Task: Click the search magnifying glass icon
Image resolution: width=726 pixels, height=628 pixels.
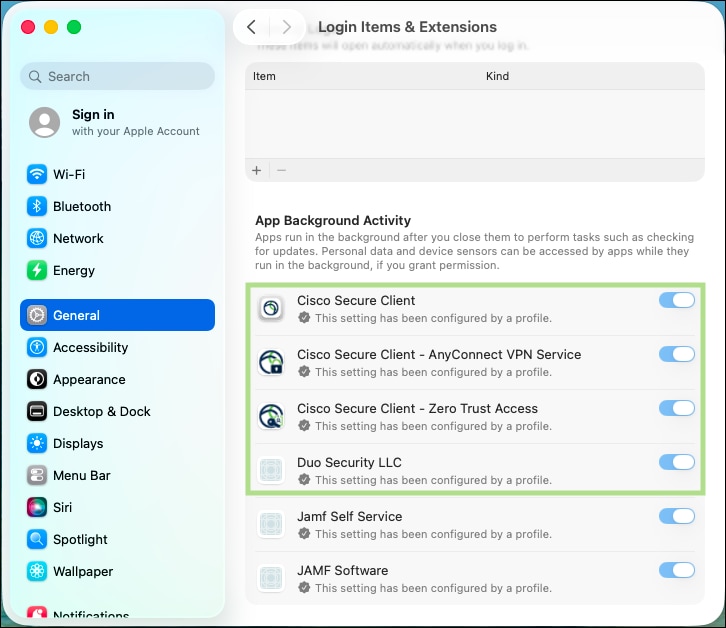Action: [x=35, y=76]
